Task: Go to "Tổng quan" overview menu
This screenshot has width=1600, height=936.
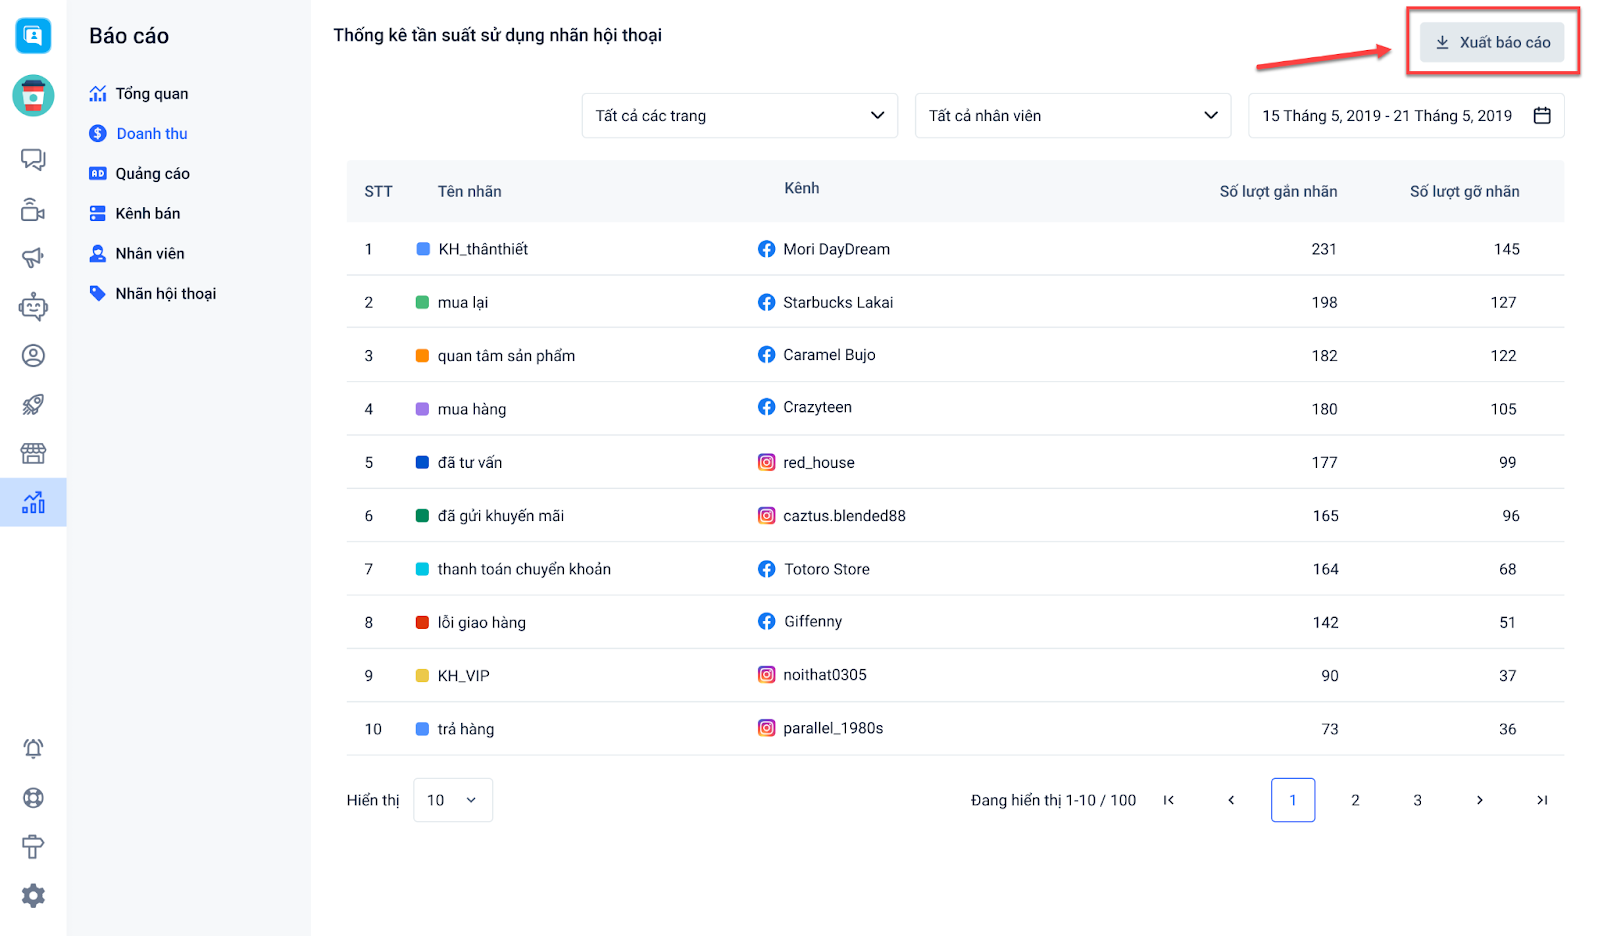Action: (x=151, y=94)
